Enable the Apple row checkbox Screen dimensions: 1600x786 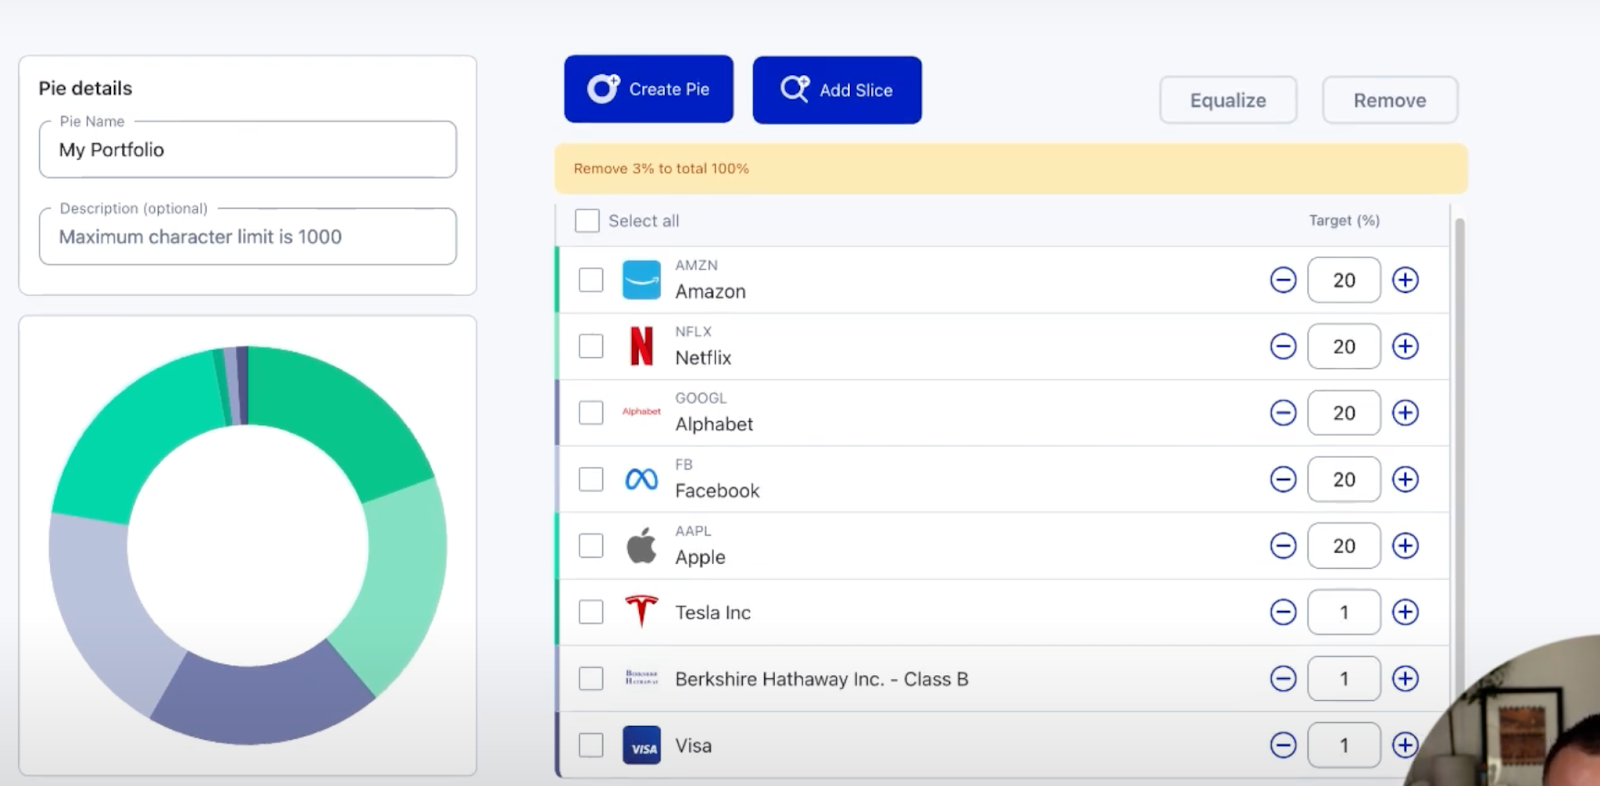(x=591, y=545)
